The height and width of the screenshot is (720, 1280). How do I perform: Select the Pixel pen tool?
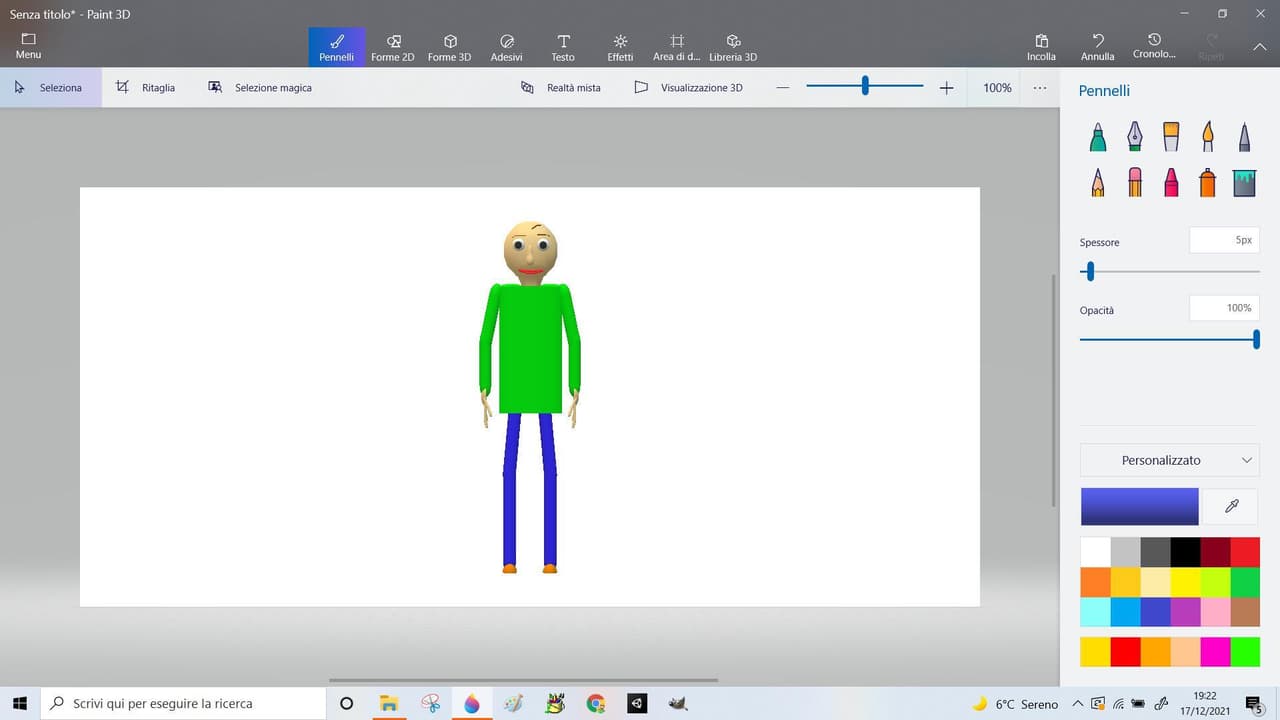pyautogui.click(x=1244, y=137)
